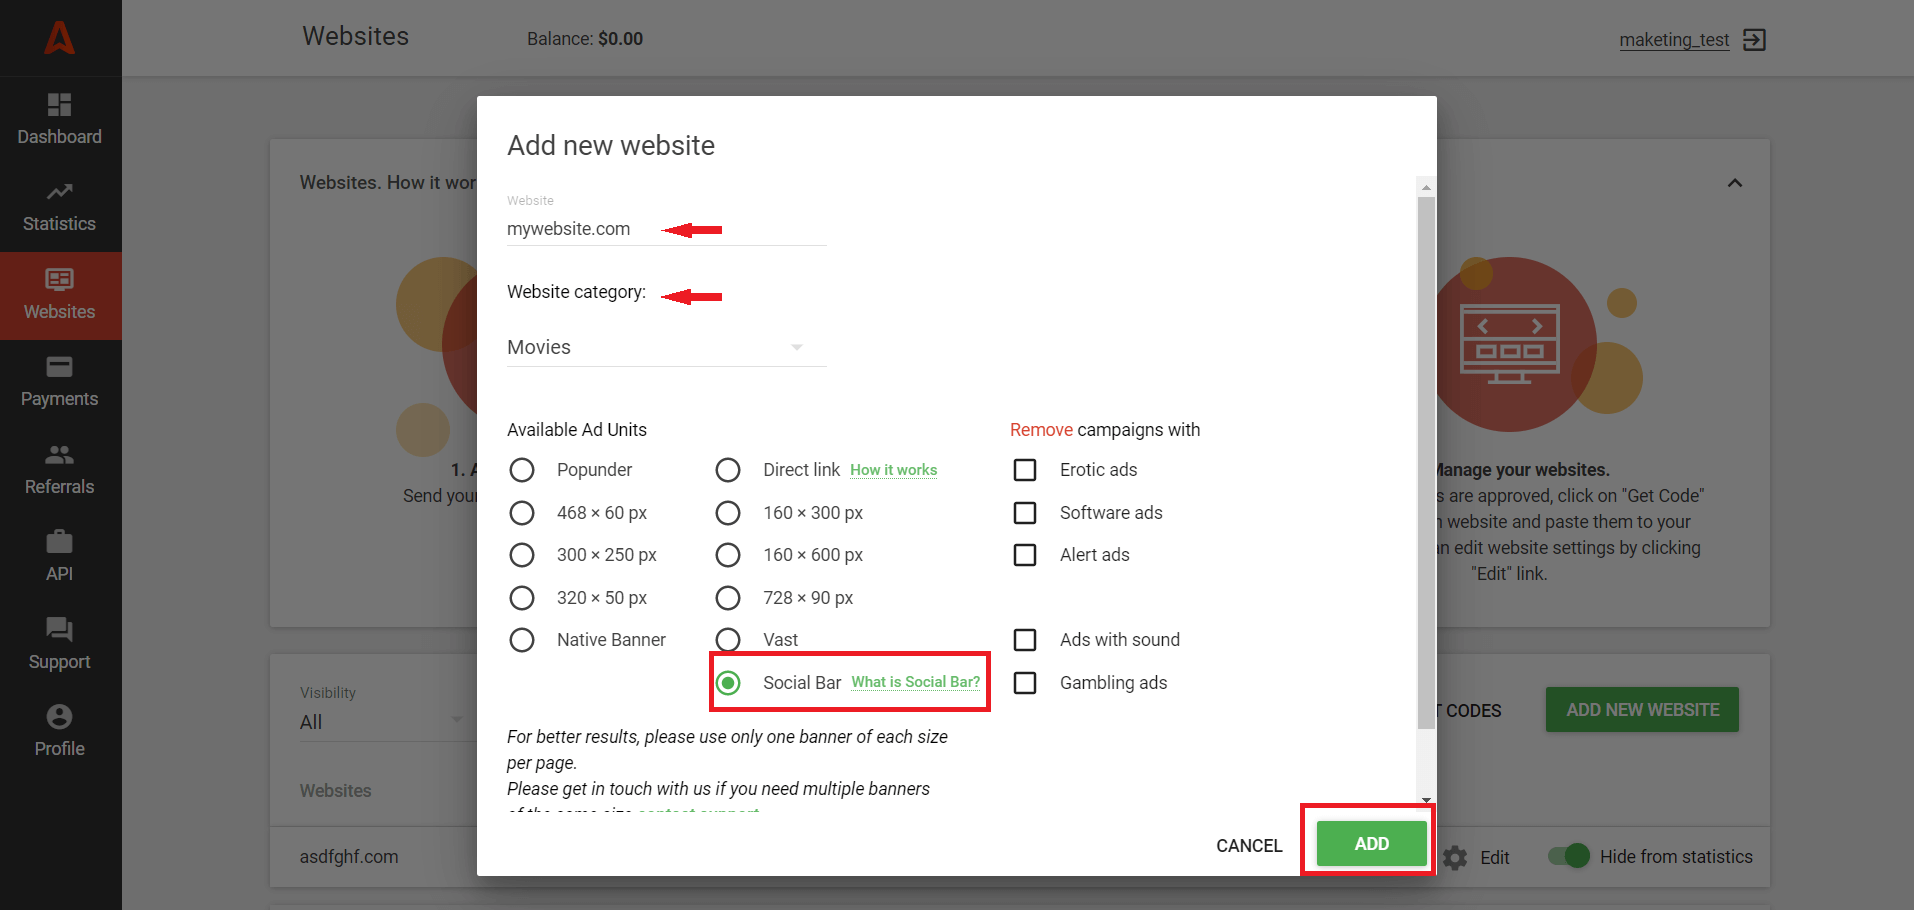Select the Popunder ad unit radio button
This screenshot has width=1914, height=910.
(522, 469)
